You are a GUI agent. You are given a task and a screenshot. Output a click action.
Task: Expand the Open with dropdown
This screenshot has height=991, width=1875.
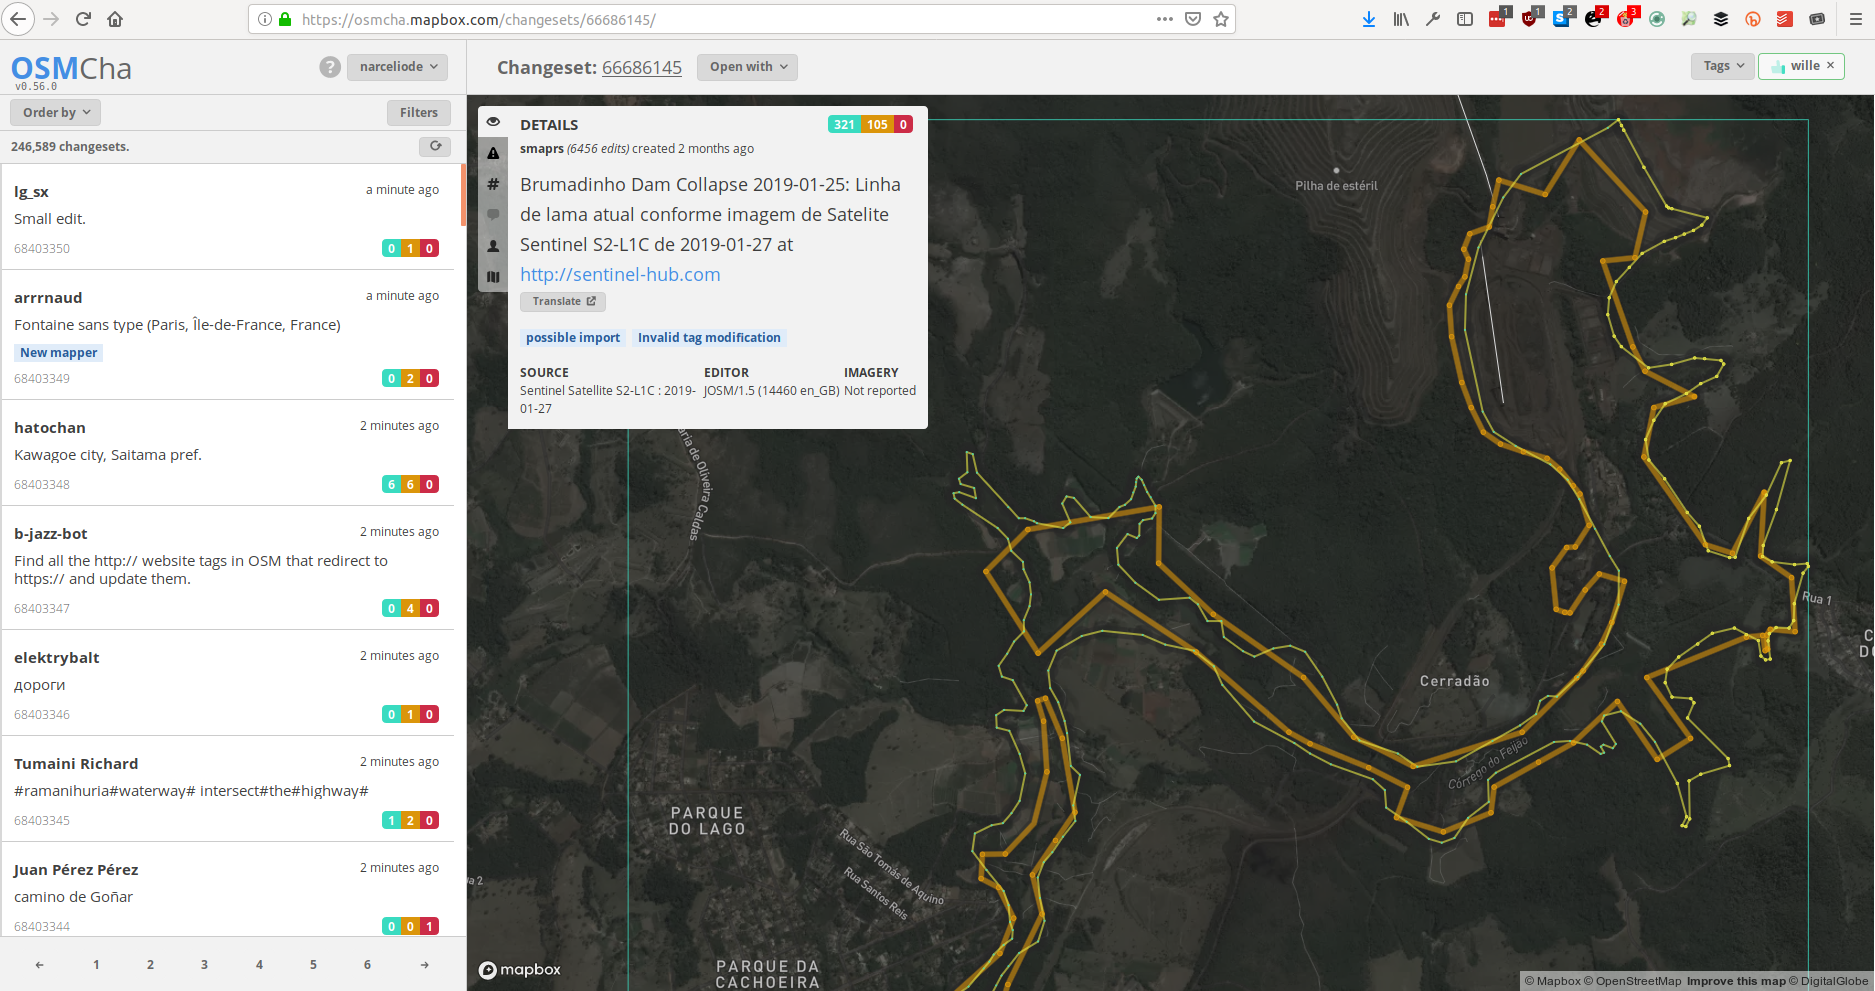coord(747,67)
